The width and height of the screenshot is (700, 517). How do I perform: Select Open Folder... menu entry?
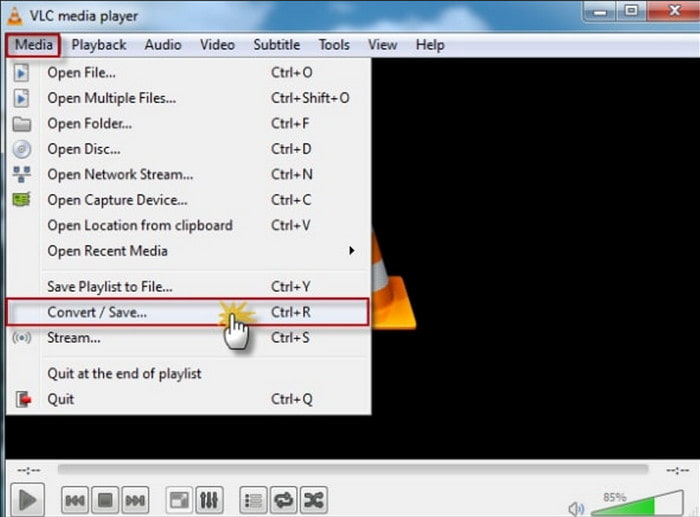188,123
